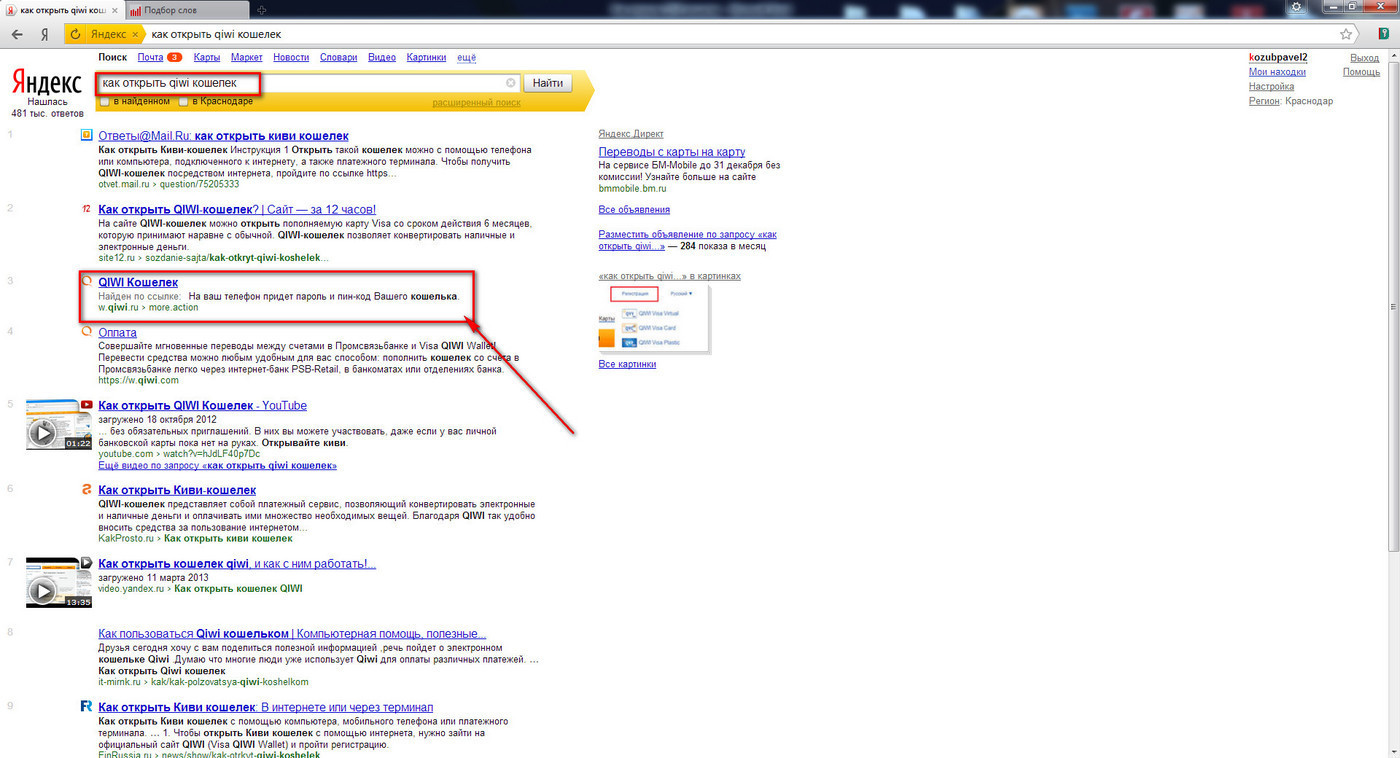1400x758 pixels.
Task: Click the Выход logout link
Action: (x=1364, y=58)
